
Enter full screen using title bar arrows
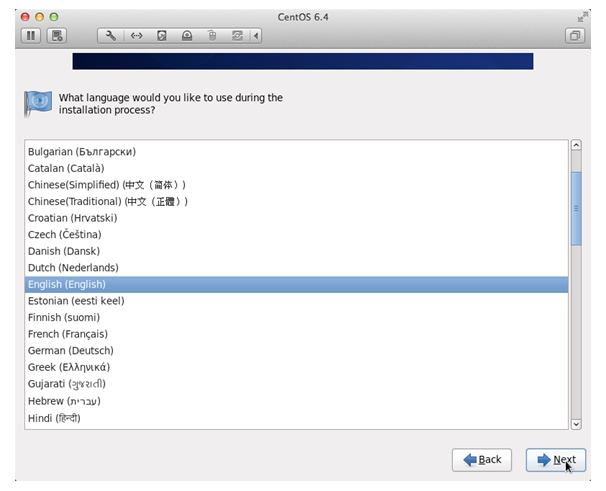(x=583, y=16)
